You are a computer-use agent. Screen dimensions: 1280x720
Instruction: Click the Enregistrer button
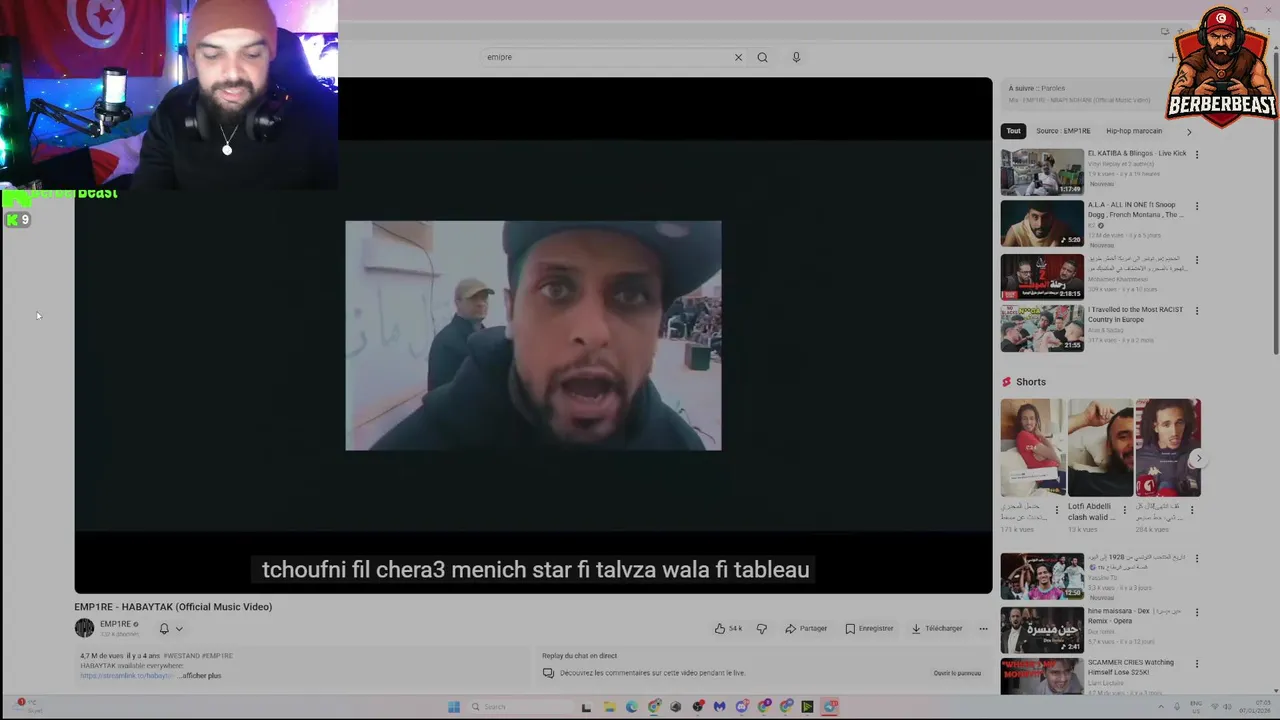869,629
